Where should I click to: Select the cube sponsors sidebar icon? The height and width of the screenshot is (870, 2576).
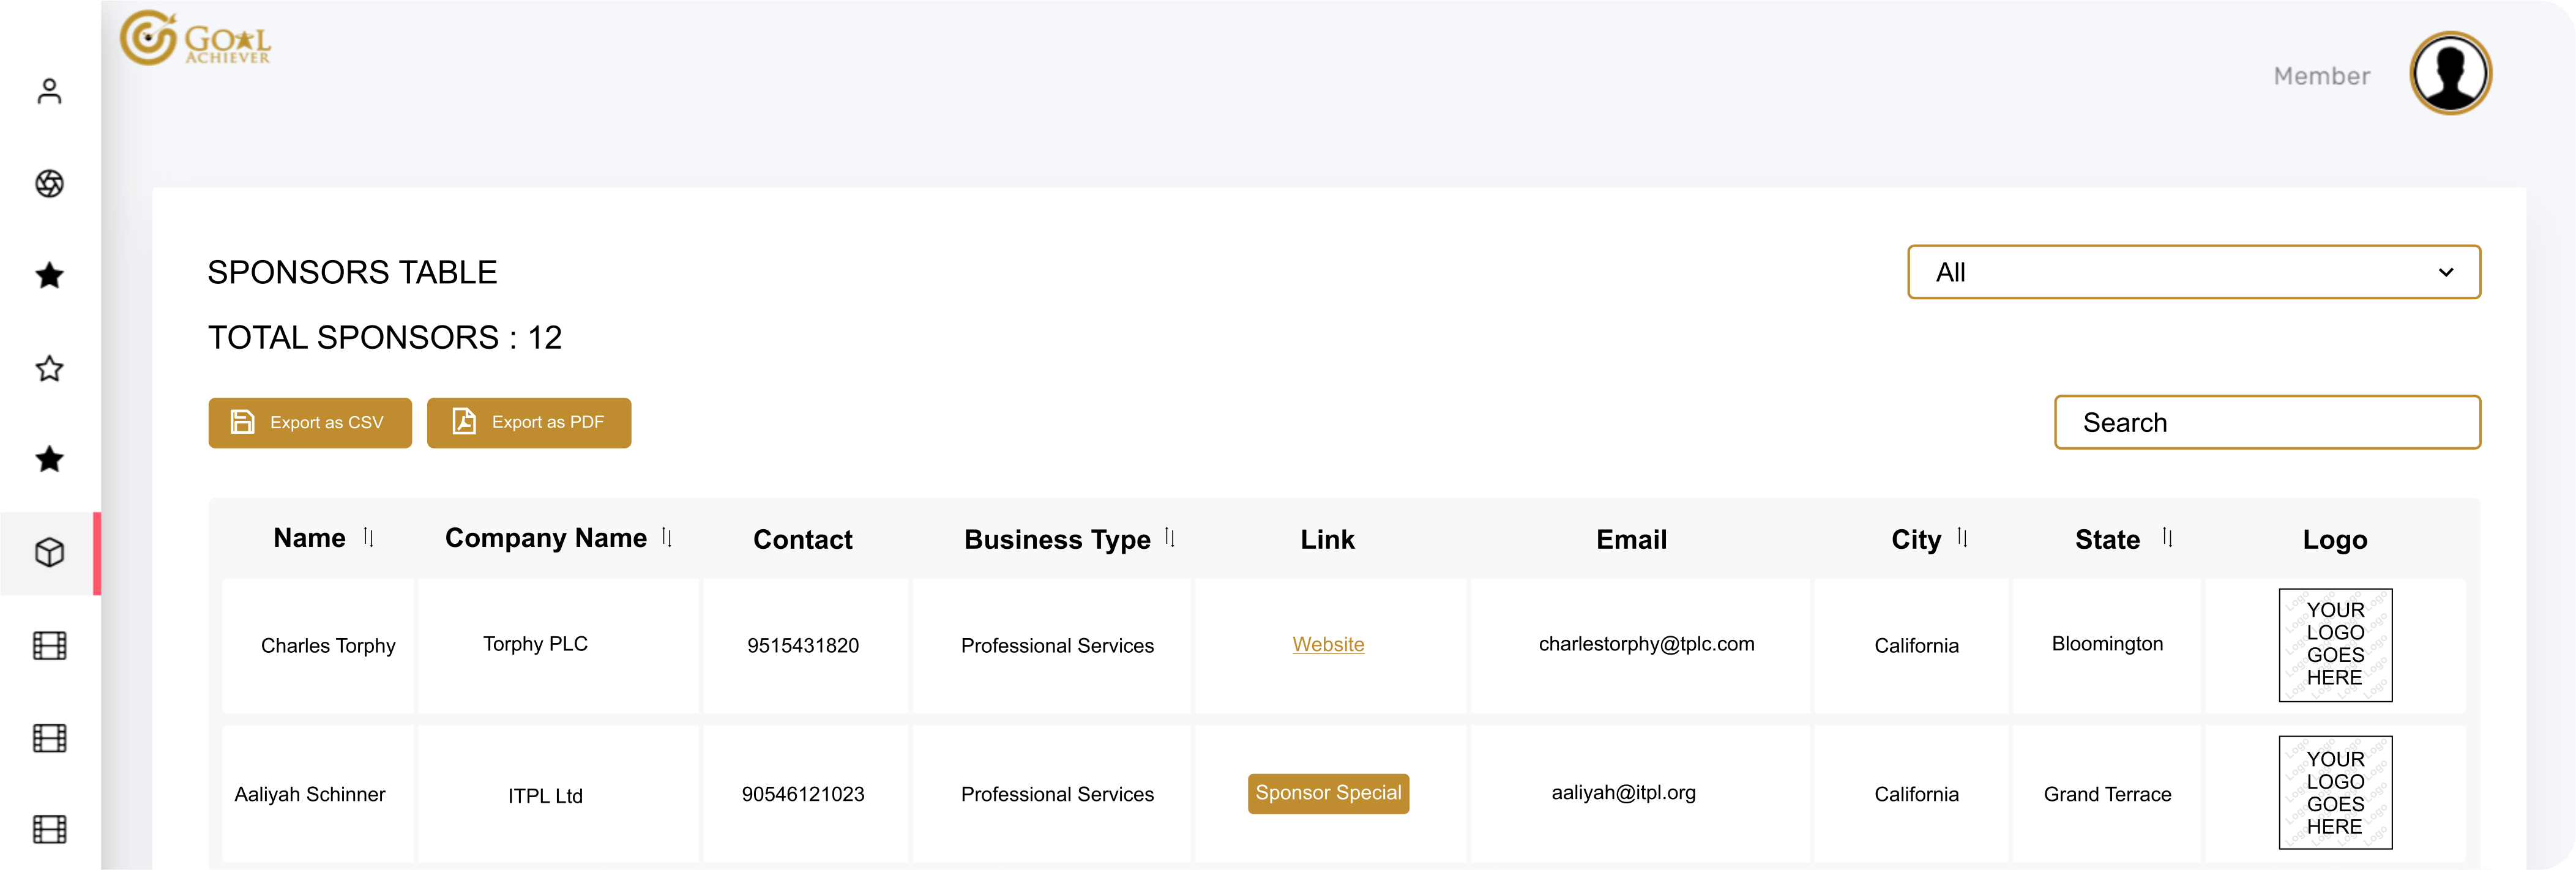point(49,553)
